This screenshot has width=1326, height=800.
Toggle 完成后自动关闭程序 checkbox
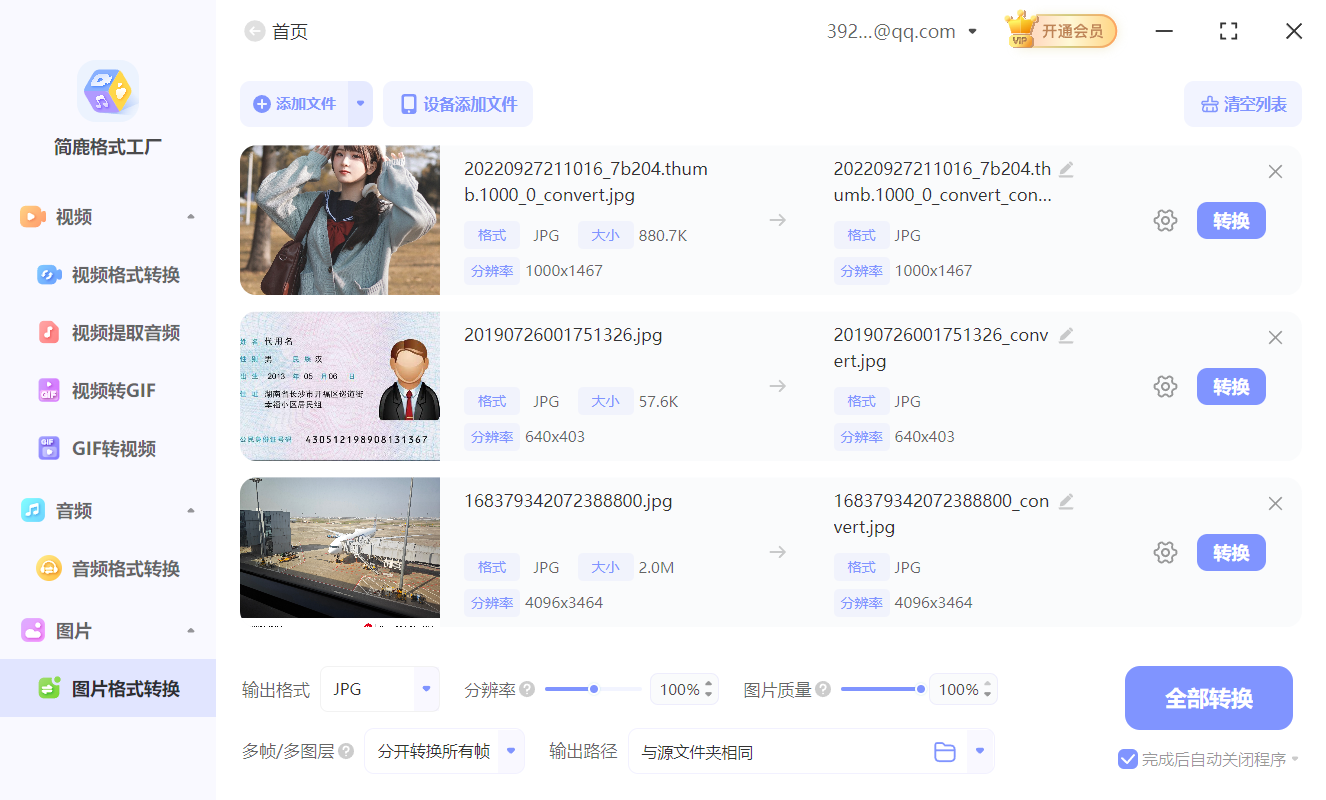tap(1129, 759)
